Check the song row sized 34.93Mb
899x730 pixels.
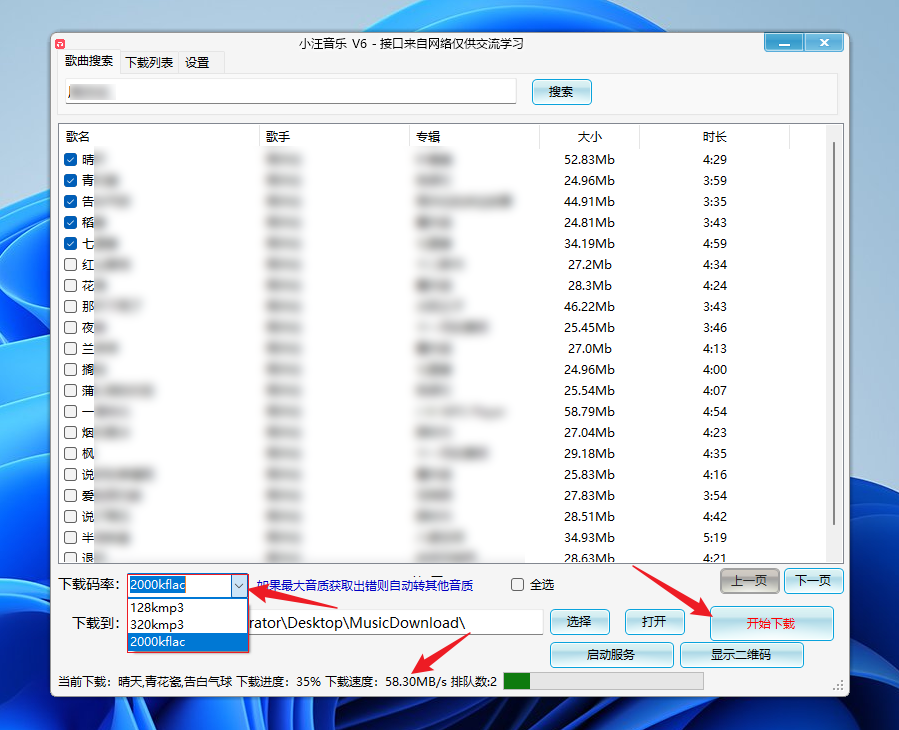[71, 537]
